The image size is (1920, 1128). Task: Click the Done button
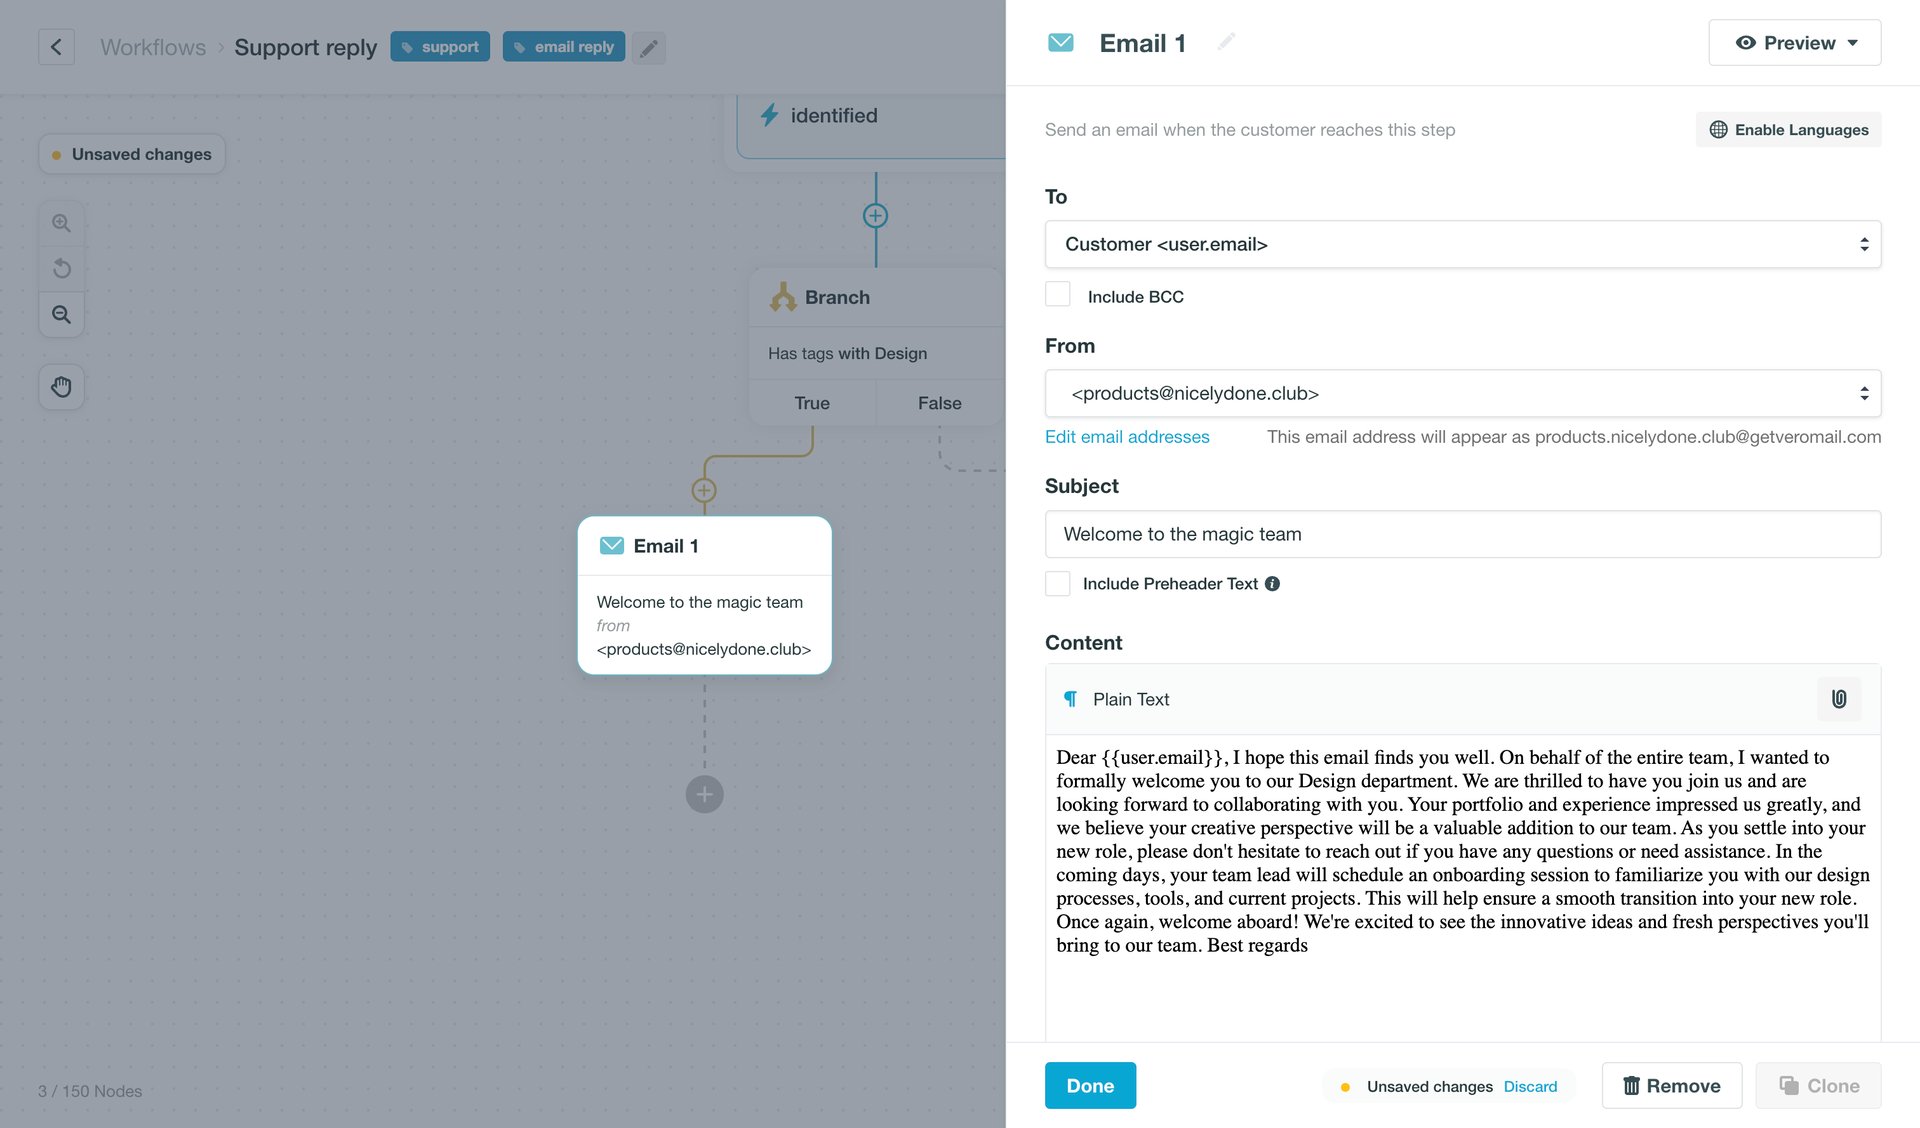[1090, 1085]
